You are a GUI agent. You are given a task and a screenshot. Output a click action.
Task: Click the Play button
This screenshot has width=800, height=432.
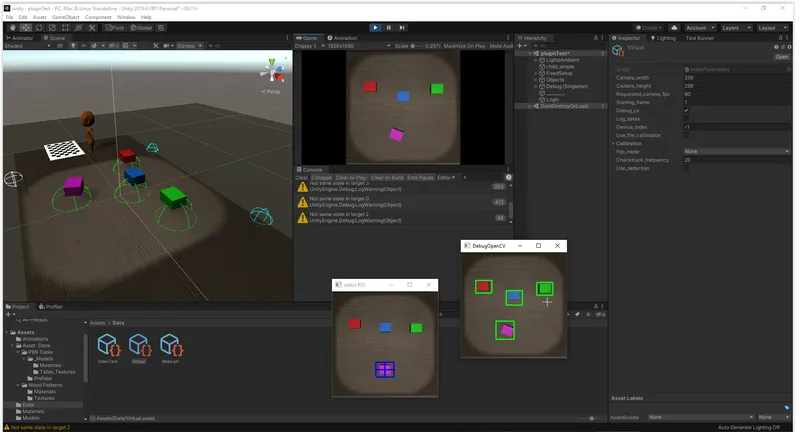point(375,28)
